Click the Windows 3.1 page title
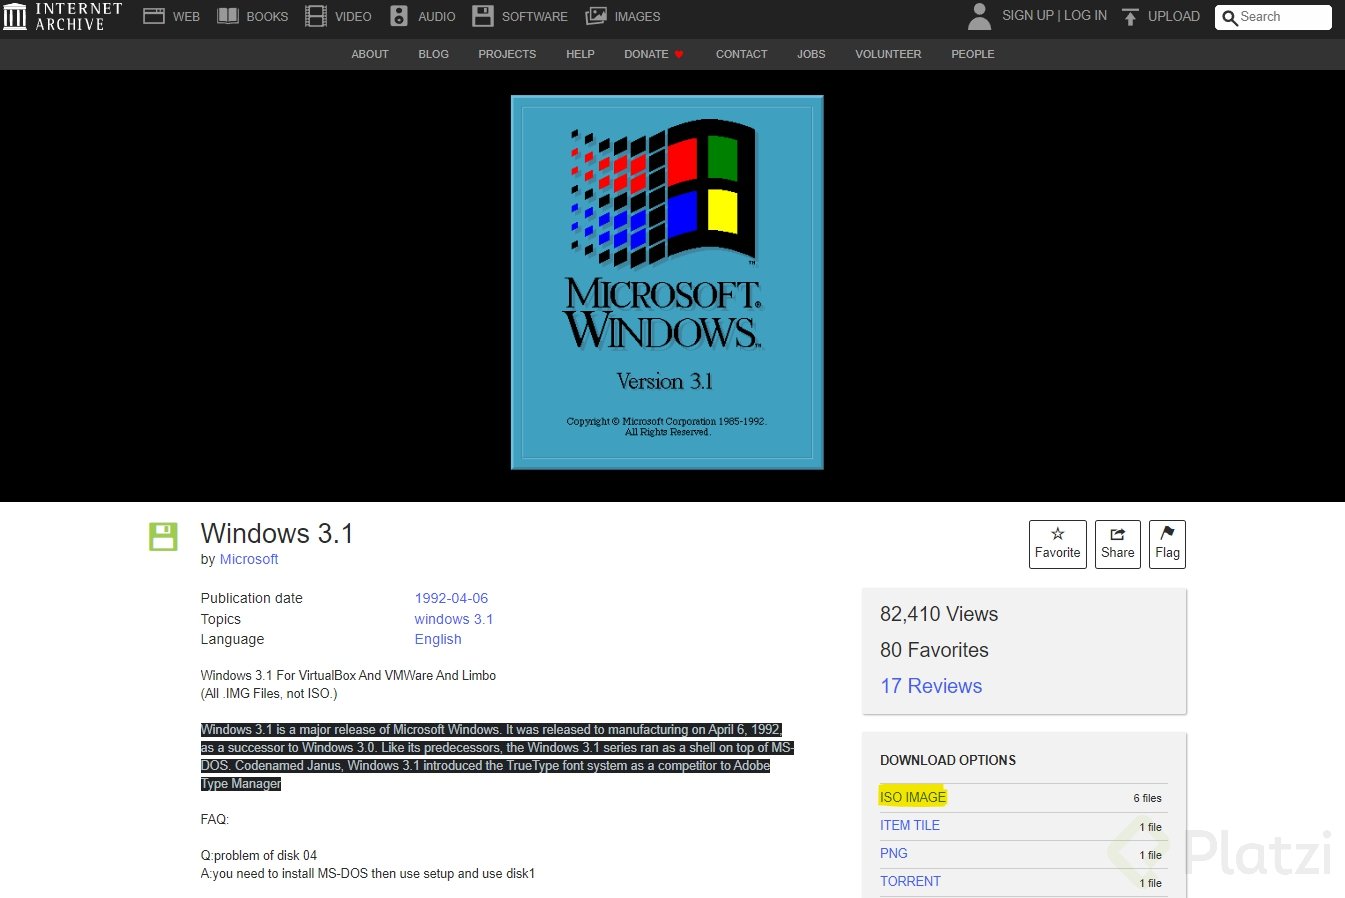 tap(277, 533)
